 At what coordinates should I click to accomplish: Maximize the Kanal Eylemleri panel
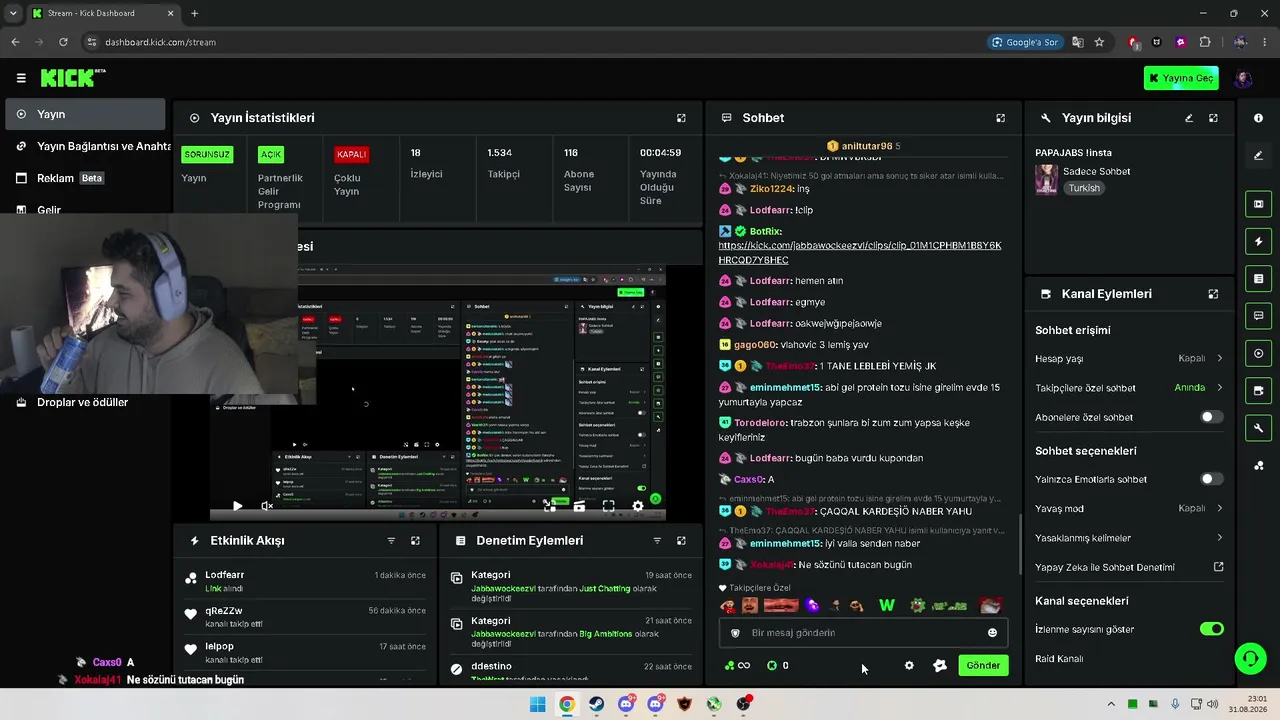(1213, 294)
